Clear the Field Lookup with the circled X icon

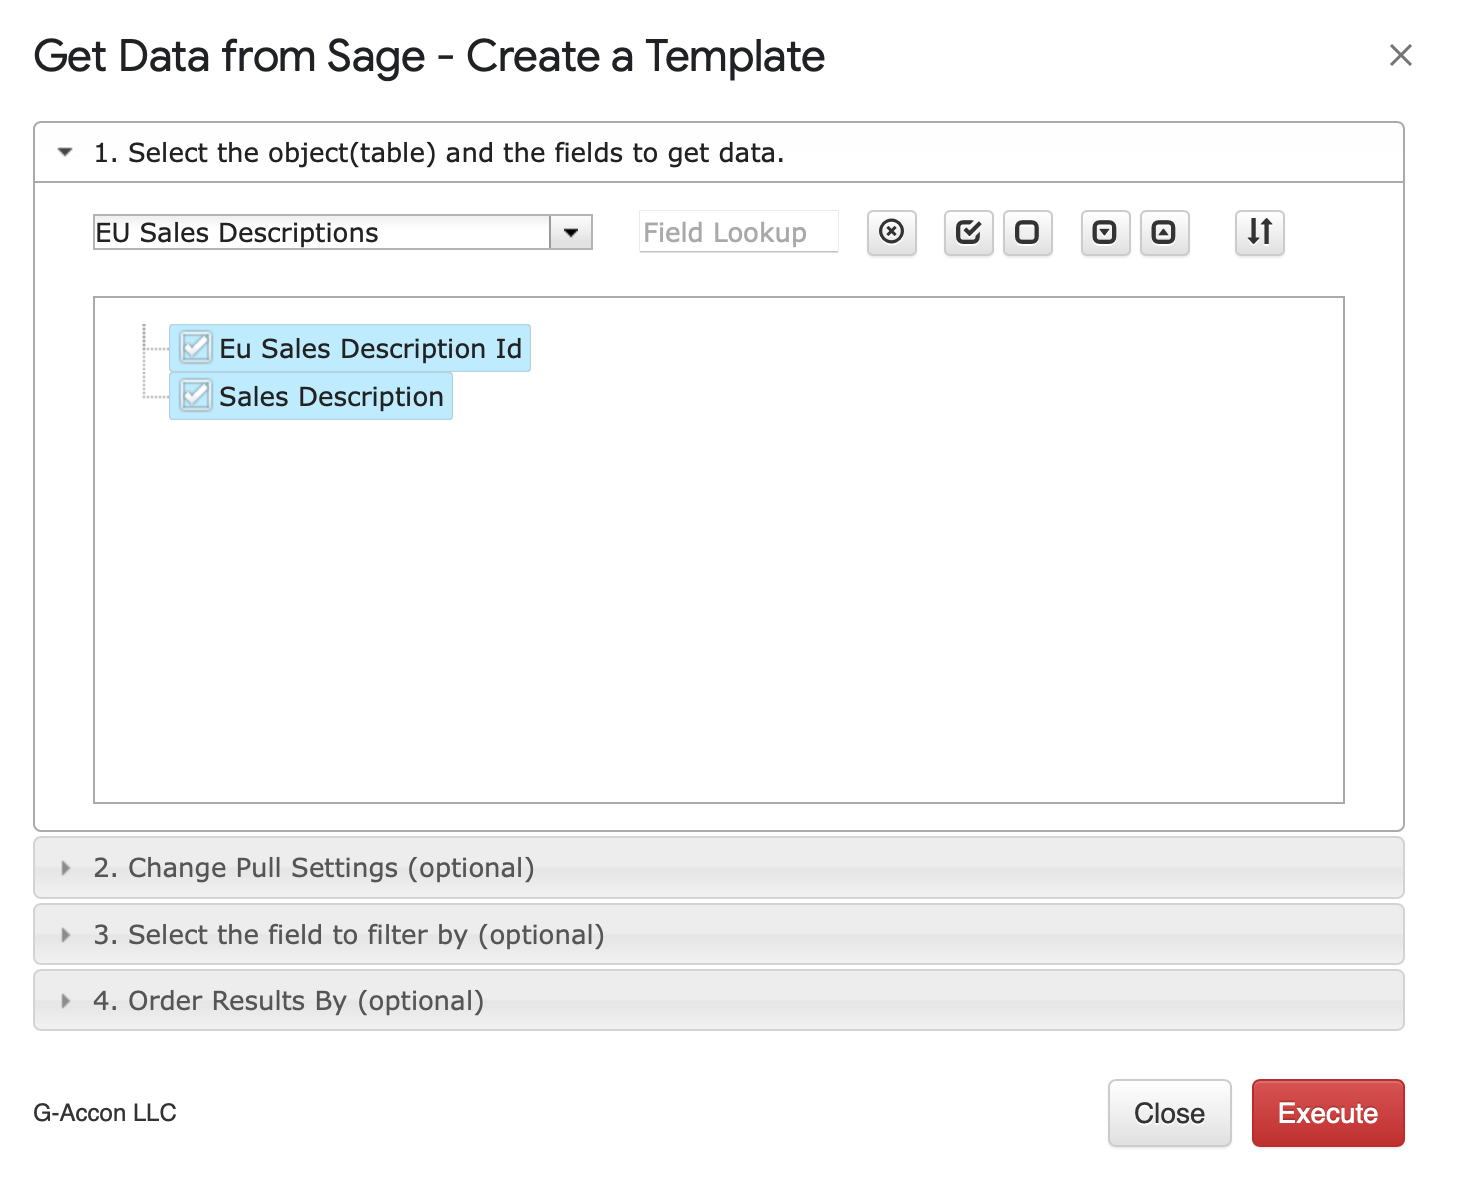coord(891,233)
